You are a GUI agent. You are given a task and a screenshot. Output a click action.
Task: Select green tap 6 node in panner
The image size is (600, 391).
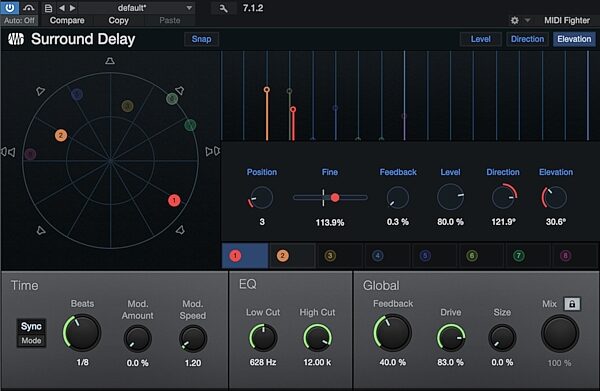(172, 99)
